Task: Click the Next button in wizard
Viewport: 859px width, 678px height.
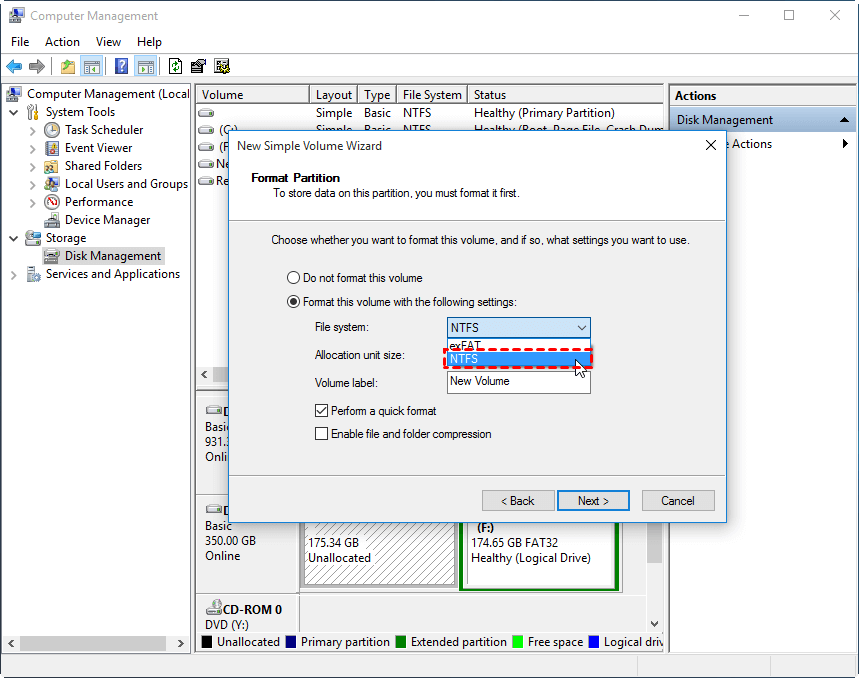Action: coord(593,501)
